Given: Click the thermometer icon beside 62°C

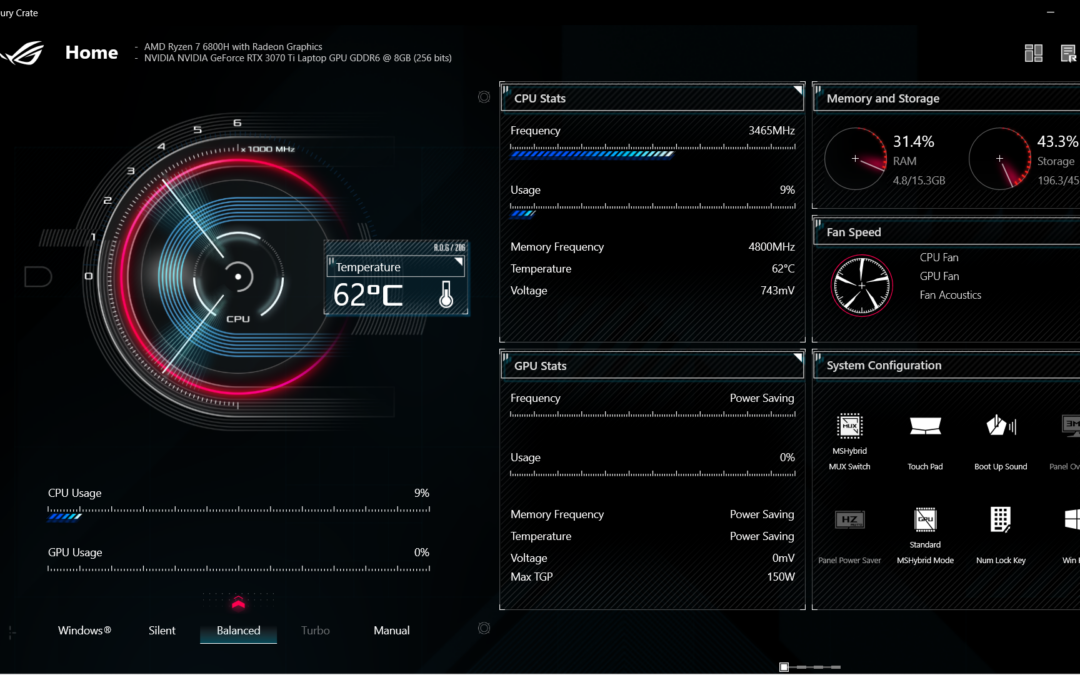Looking at the screenshot, I should 446,294.
